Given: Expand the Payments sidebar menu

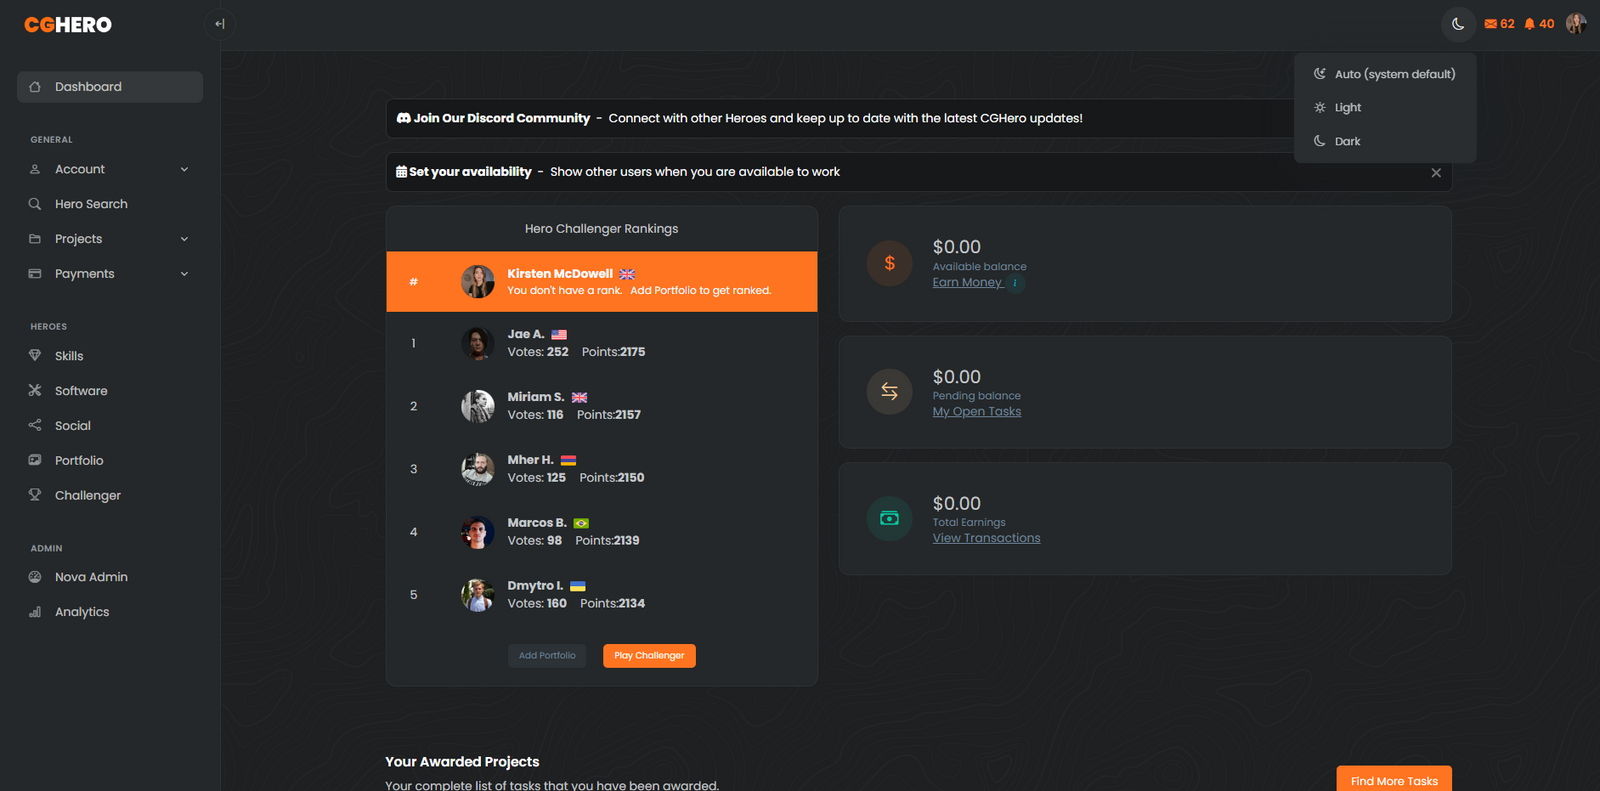Looking at the screenshot, I should point(110,274).
